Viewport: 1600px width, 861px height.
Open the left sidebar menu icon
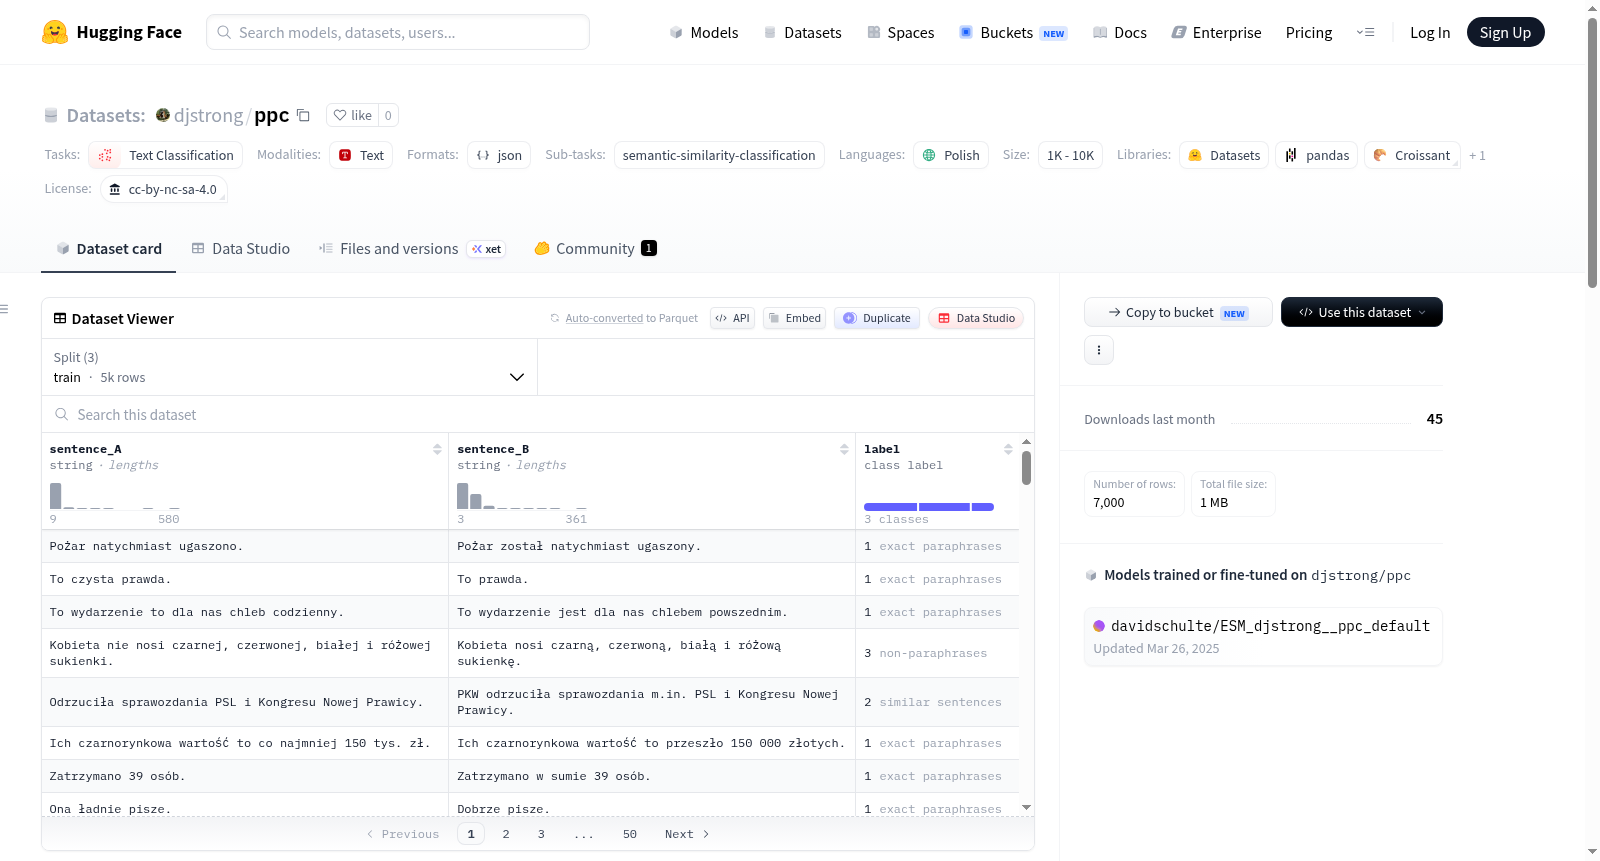click(x=4, y=309)
